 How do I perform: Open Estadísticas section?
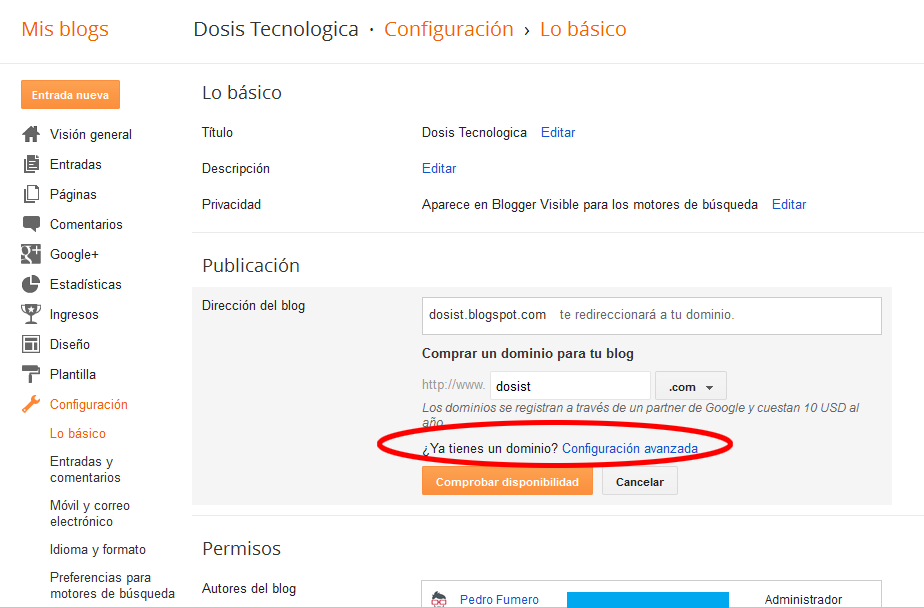(x=85, y=285)
